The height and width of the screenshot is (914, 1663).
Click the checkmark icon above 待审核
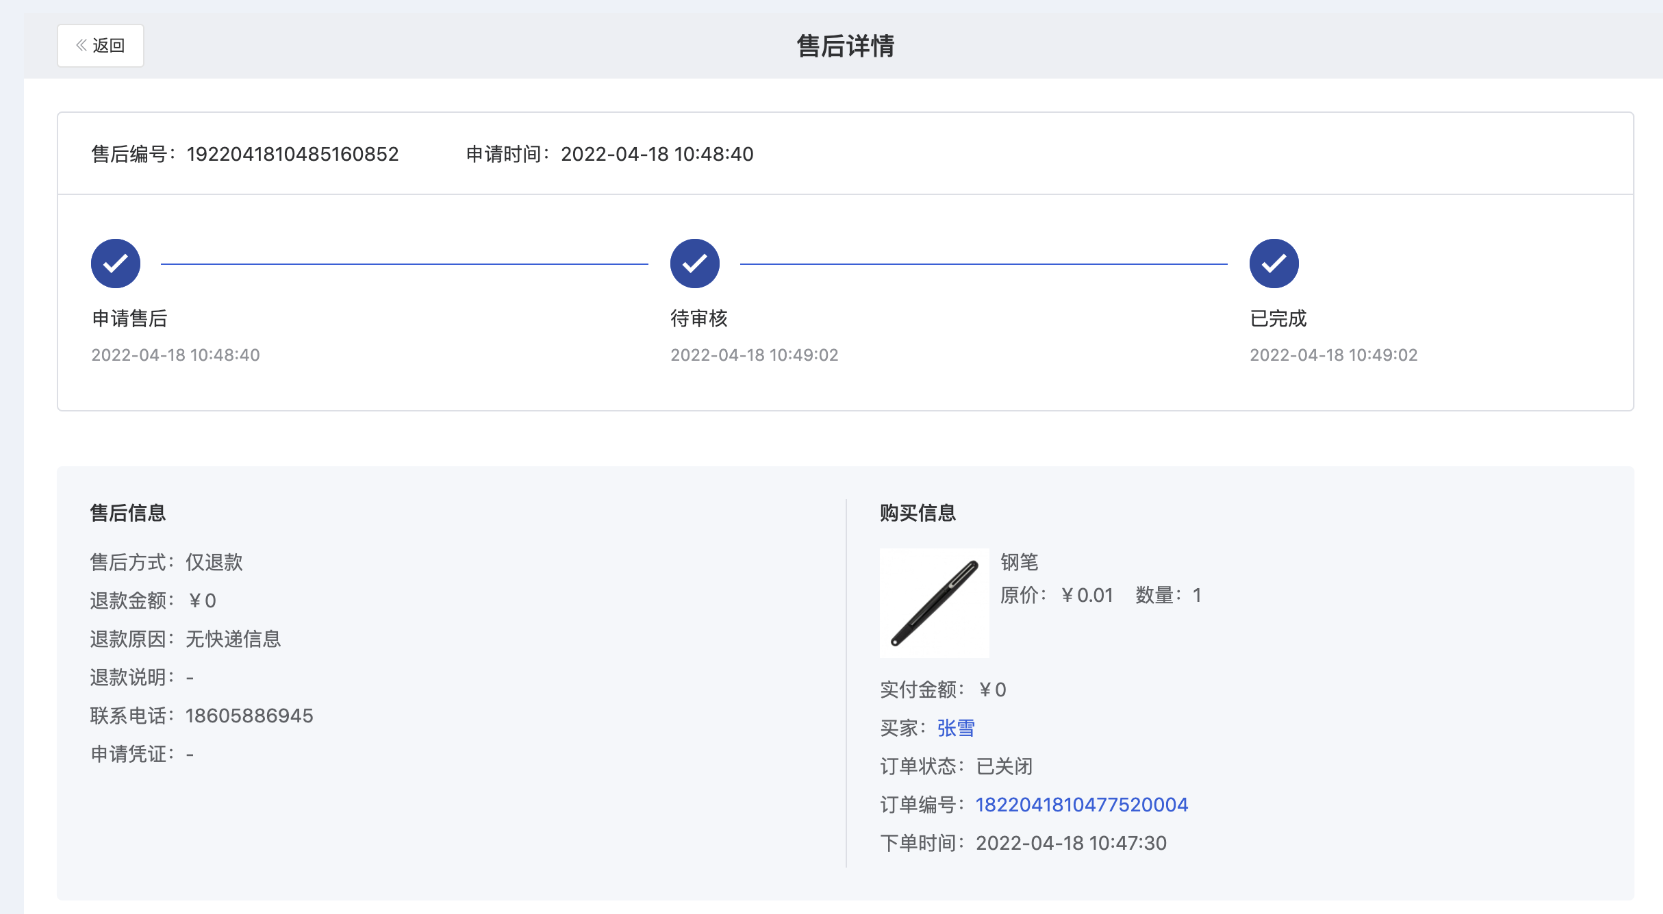point(695,264)
